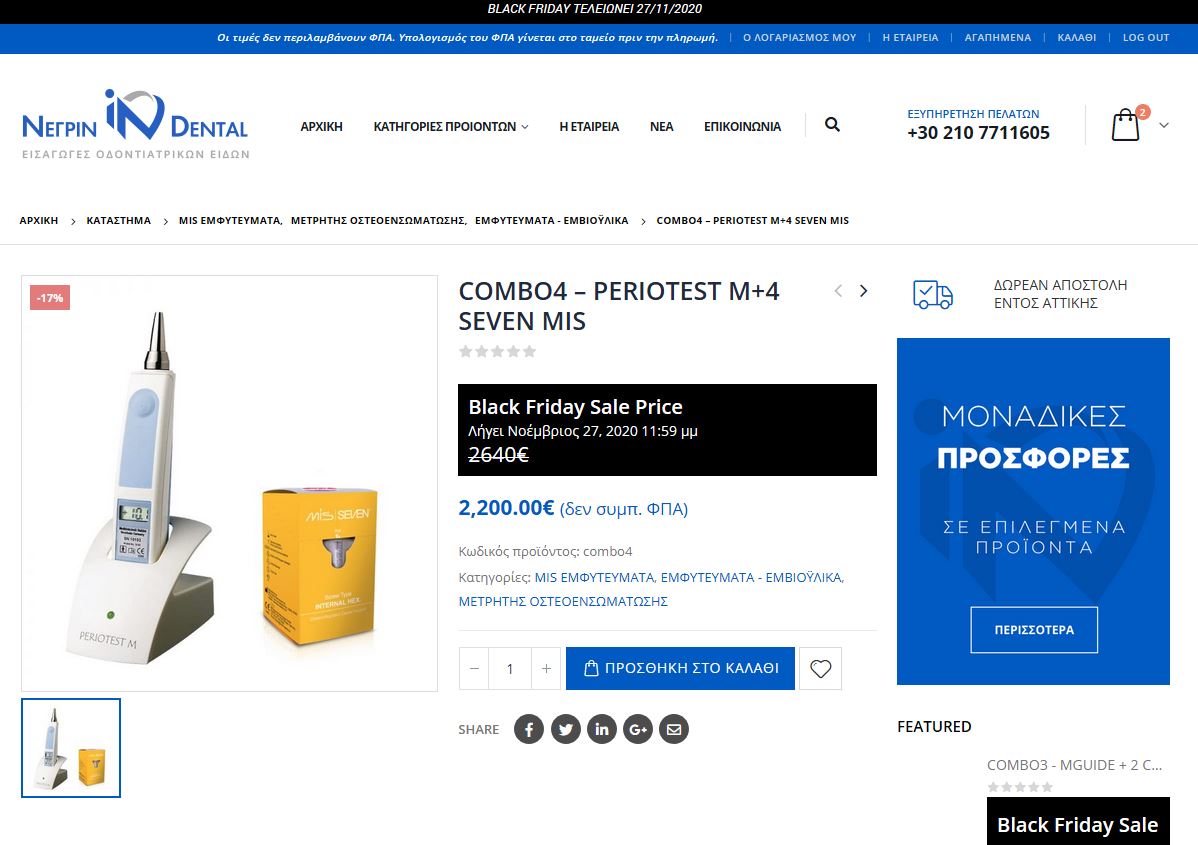
Task: Share product on Facebook
Action: coord(529,729)
